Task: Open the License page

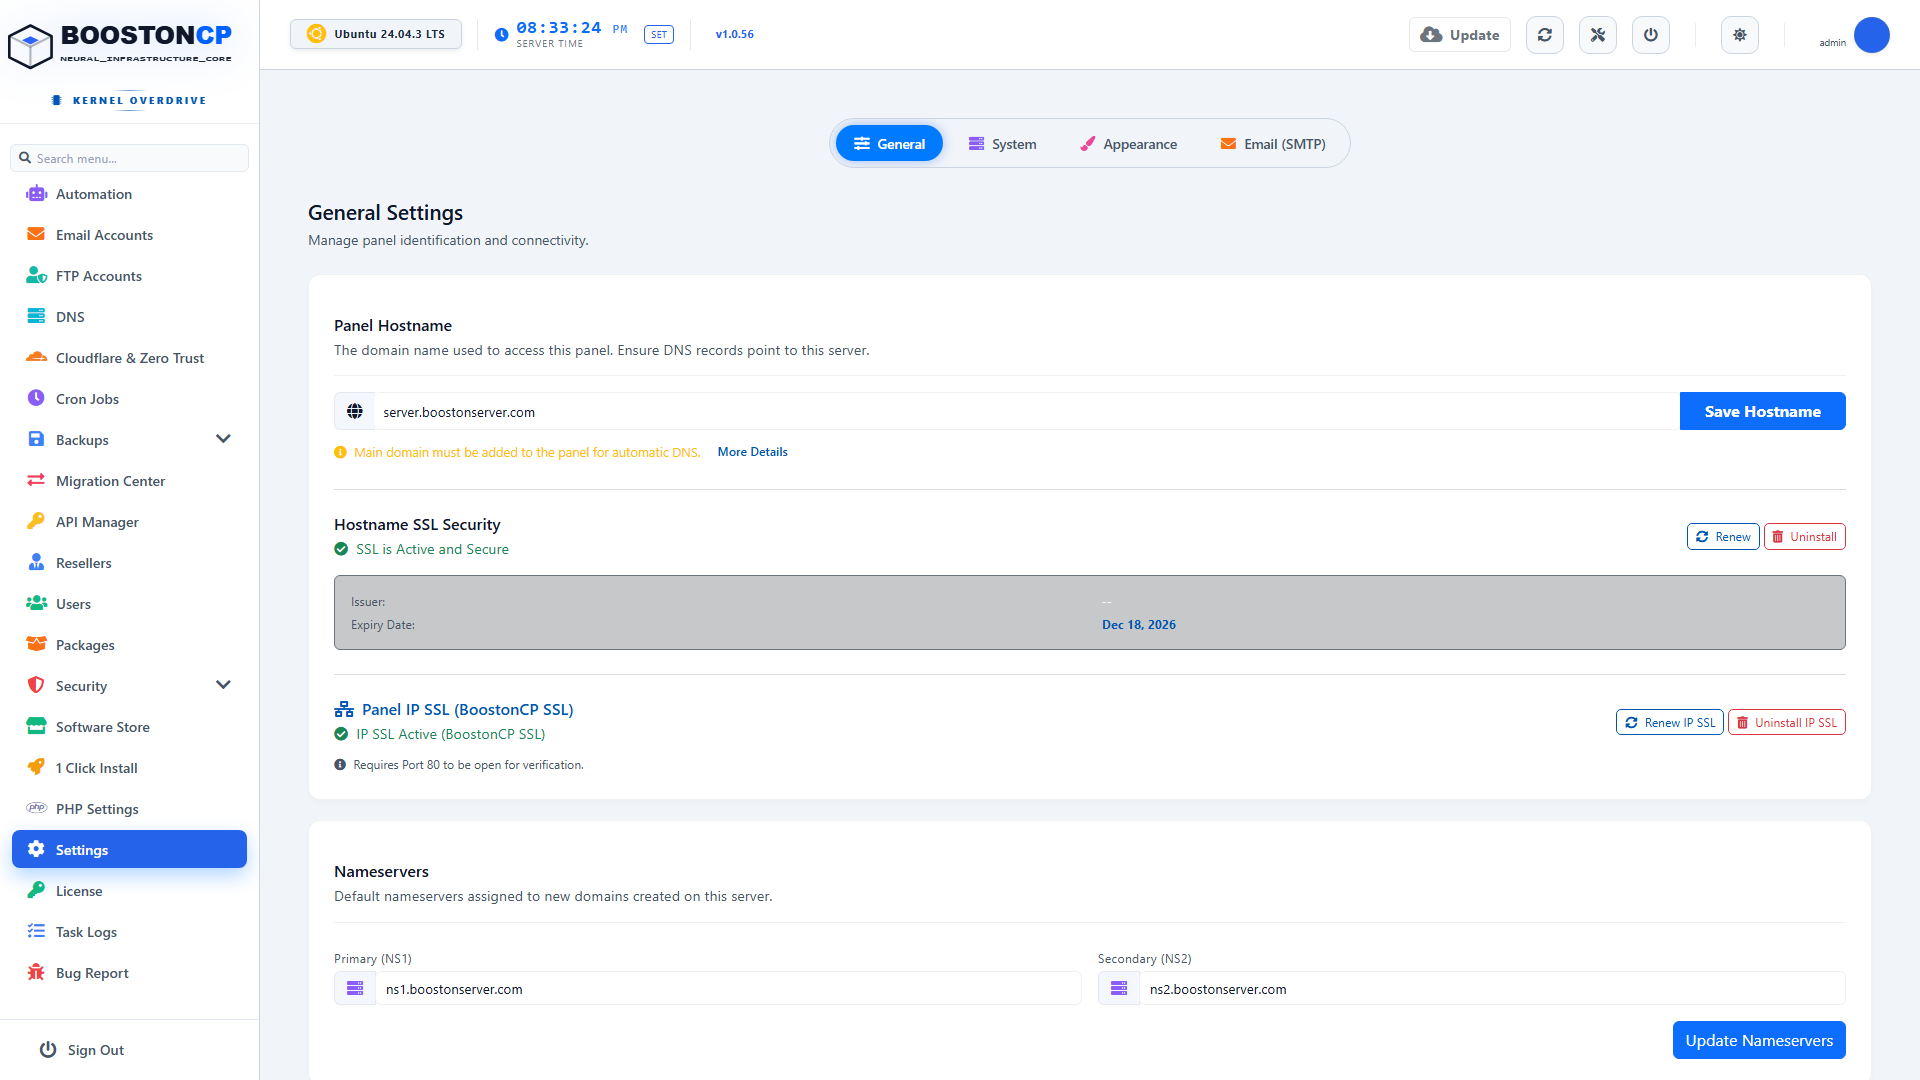Action: 129,891
